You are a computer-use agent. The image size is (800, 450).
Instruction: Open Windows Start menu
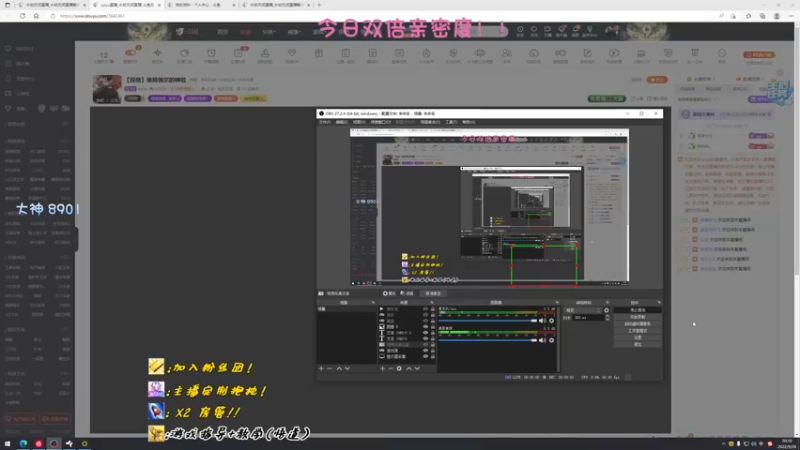(x=8, y=444)
